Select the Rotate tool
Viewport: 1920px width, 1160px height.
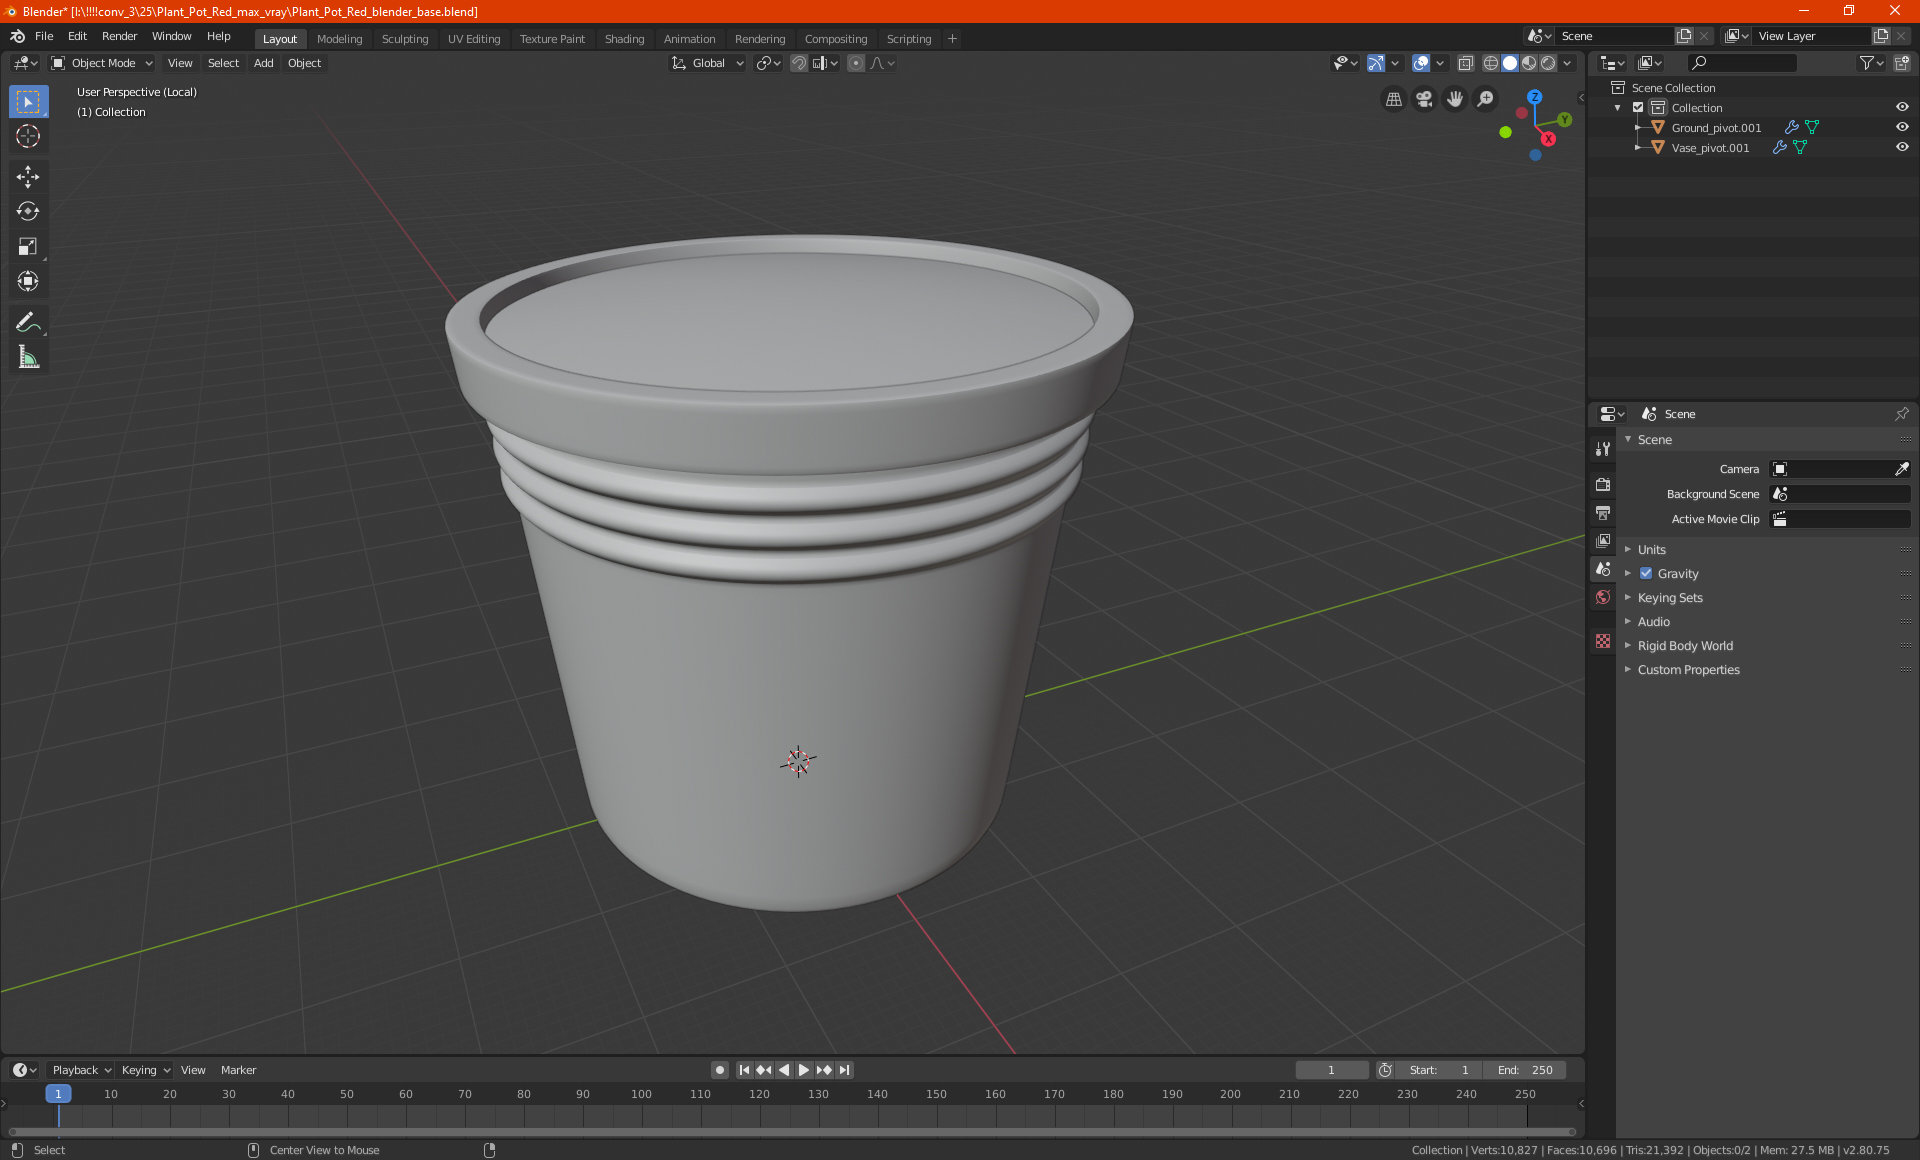(x=28, y=211)
